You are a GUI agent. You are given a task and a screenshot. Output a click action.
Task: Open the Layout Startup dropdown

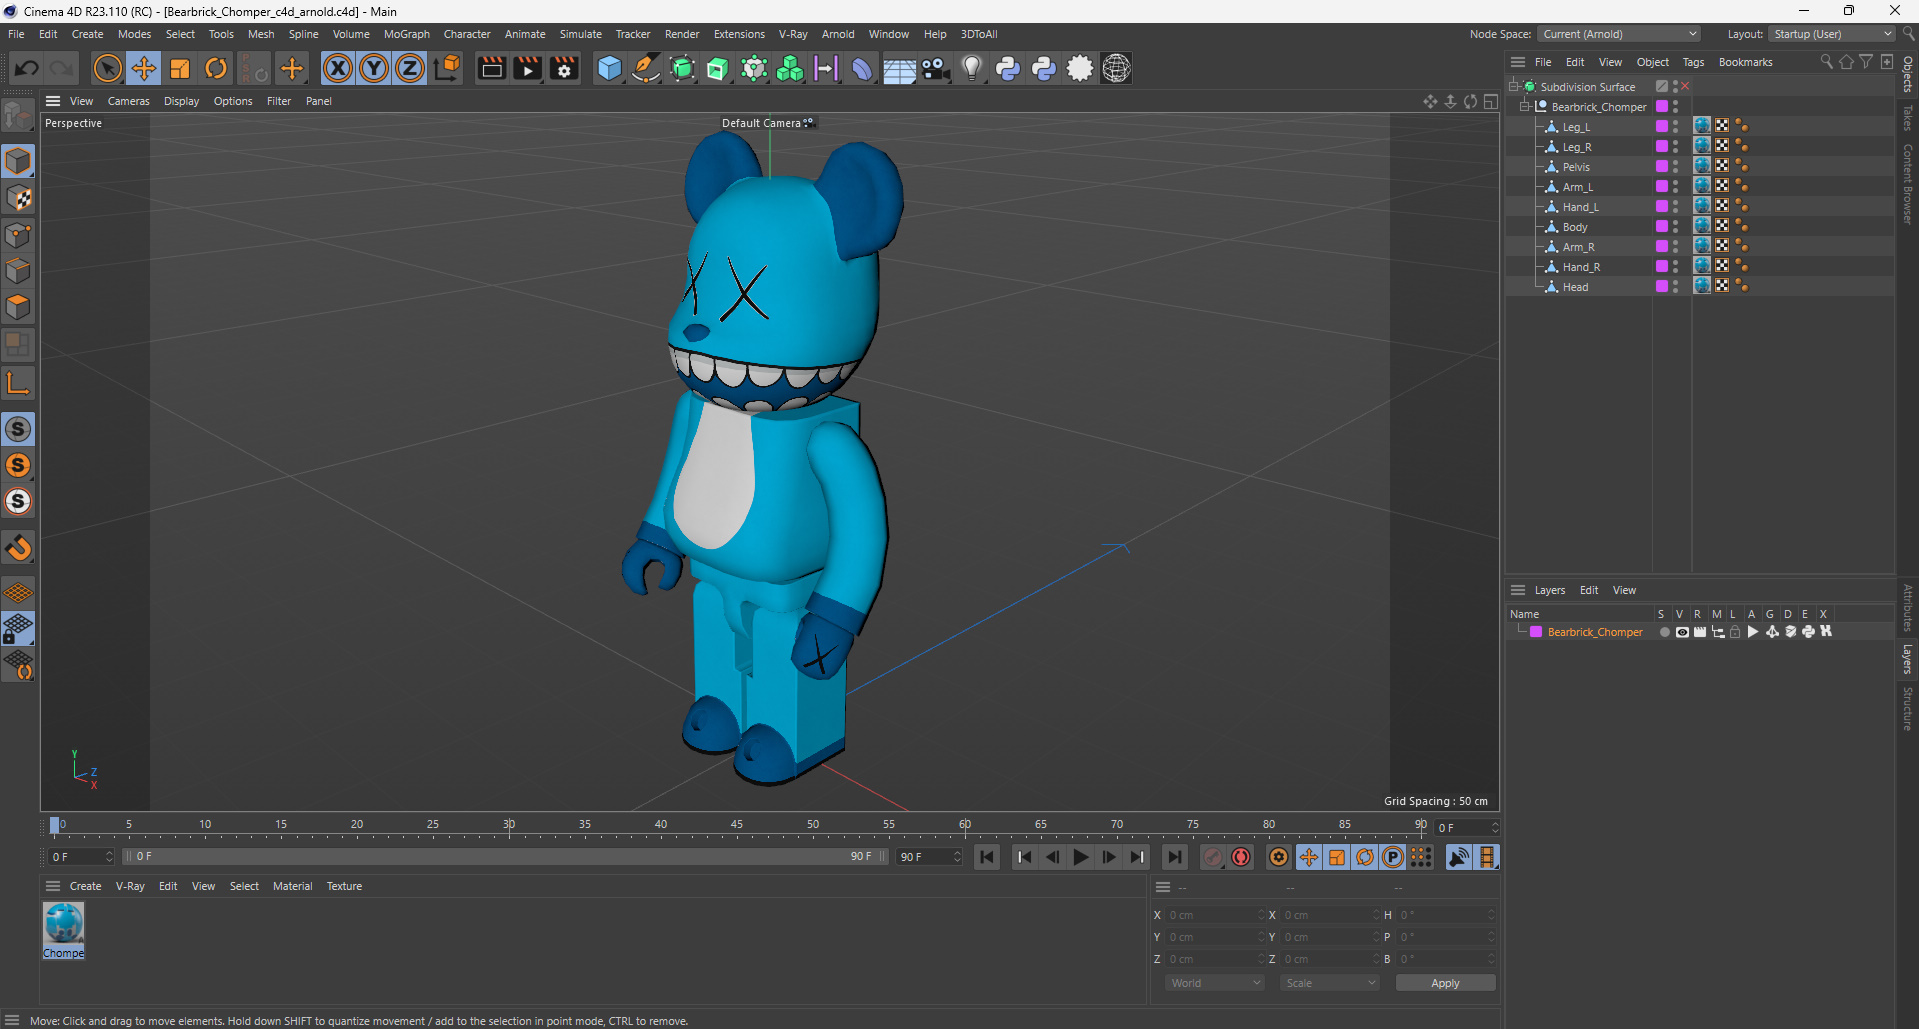pyautogui.click(x=1832, y=34)
